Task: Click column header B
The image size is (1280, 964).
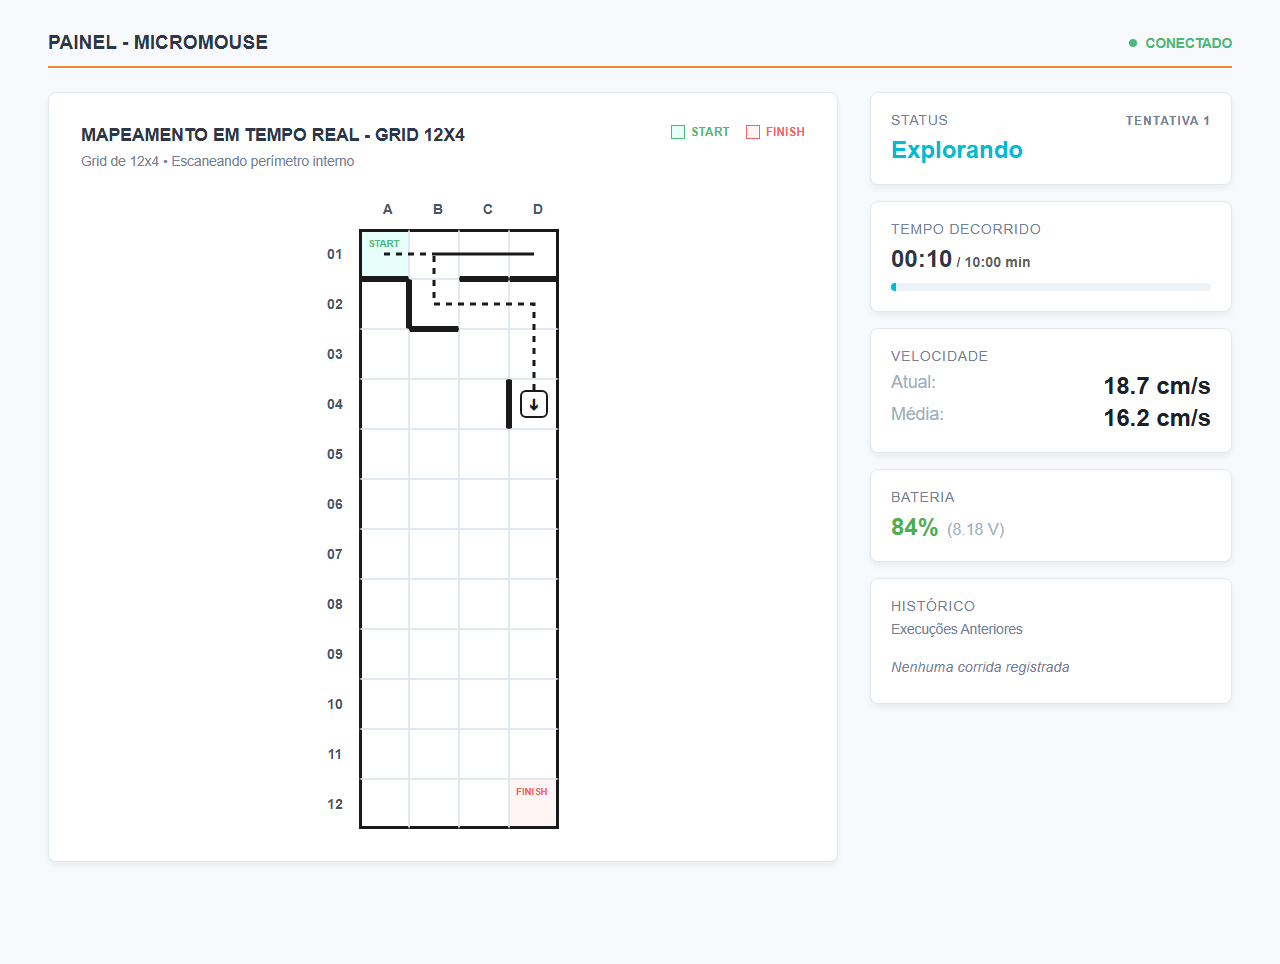Action: (x=438, y=209)
